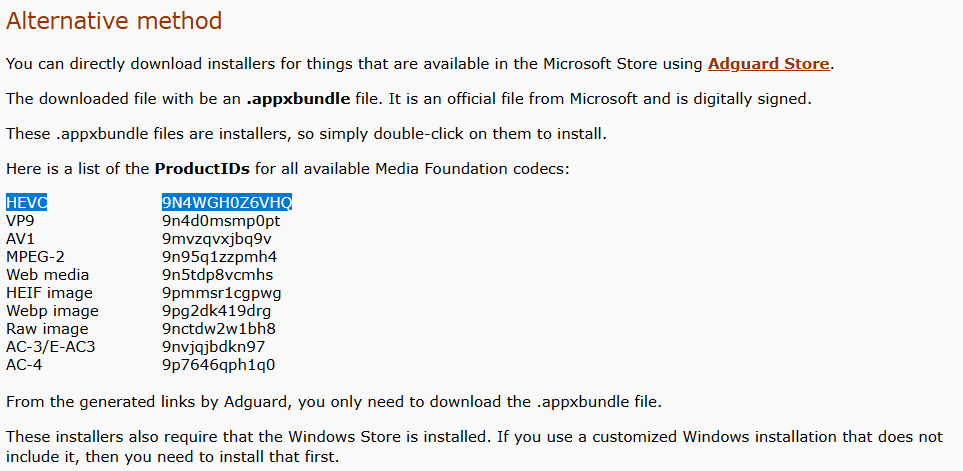Click the HEVC product ID 9N4WGH0Z6VHQ
Screen dimensions: 963x471
coord(227,202)
